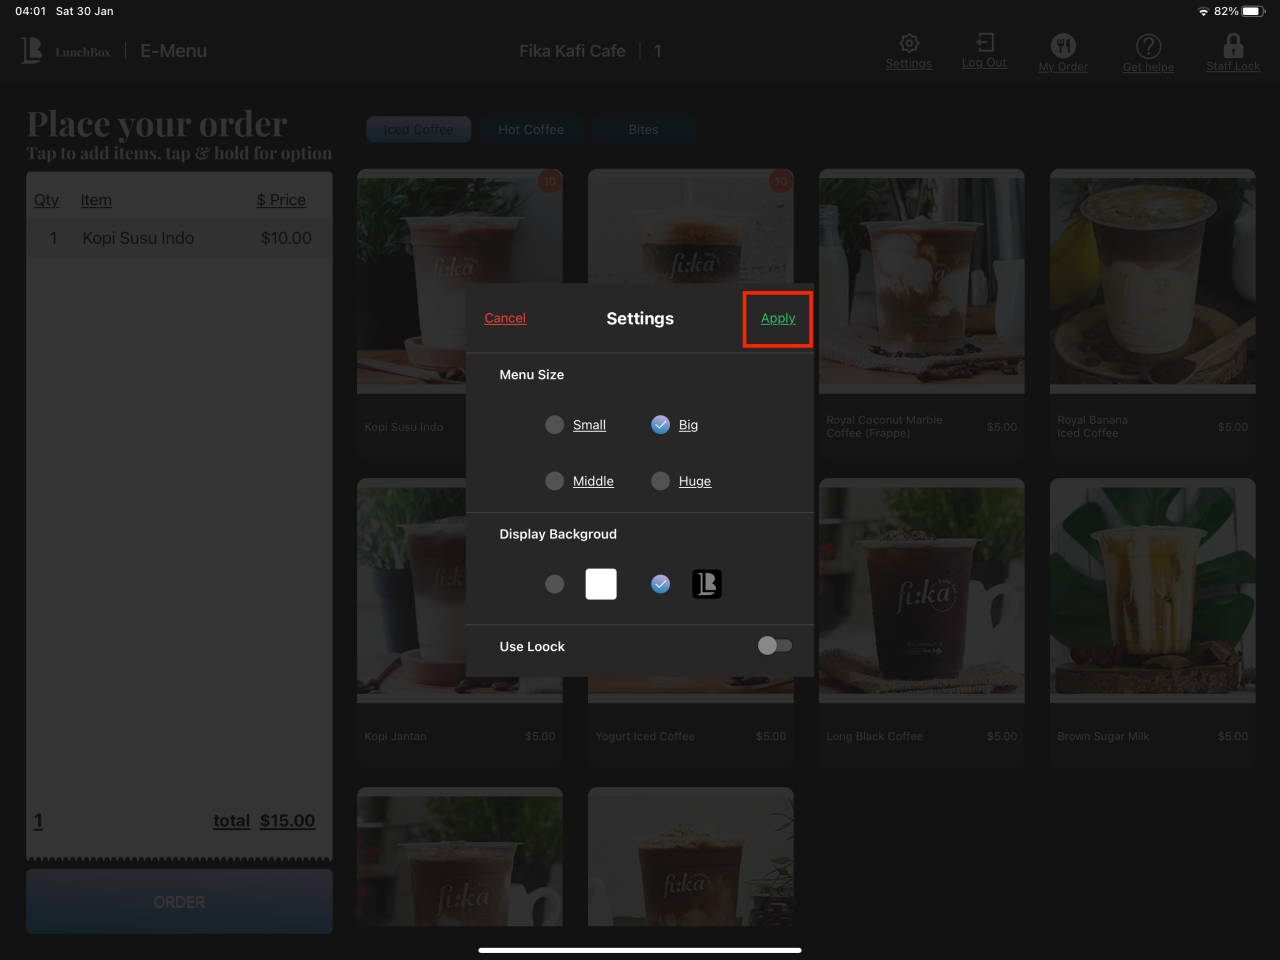The image size is (1280, 960).
Task: Tap the Staff Lock padlock icon
Action: click(1233, 45)
